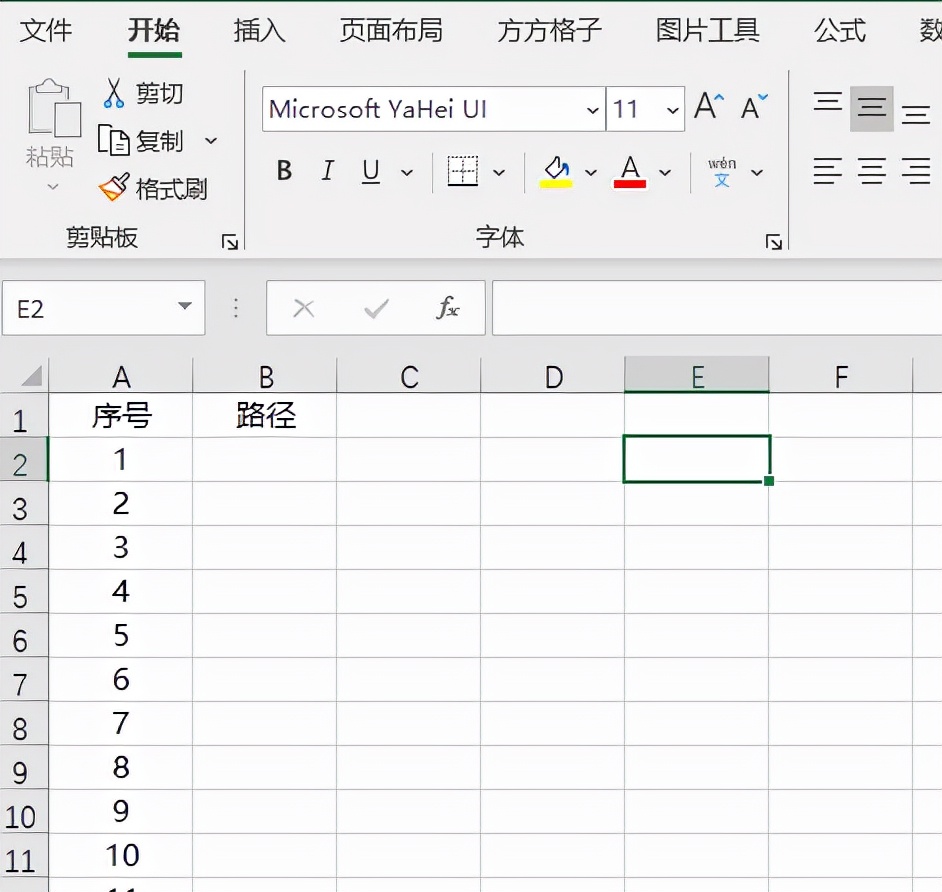This screenshot has height=892, width=942.
Task: Open the Clipboard group dialog launcher
Action: (229, 240)
